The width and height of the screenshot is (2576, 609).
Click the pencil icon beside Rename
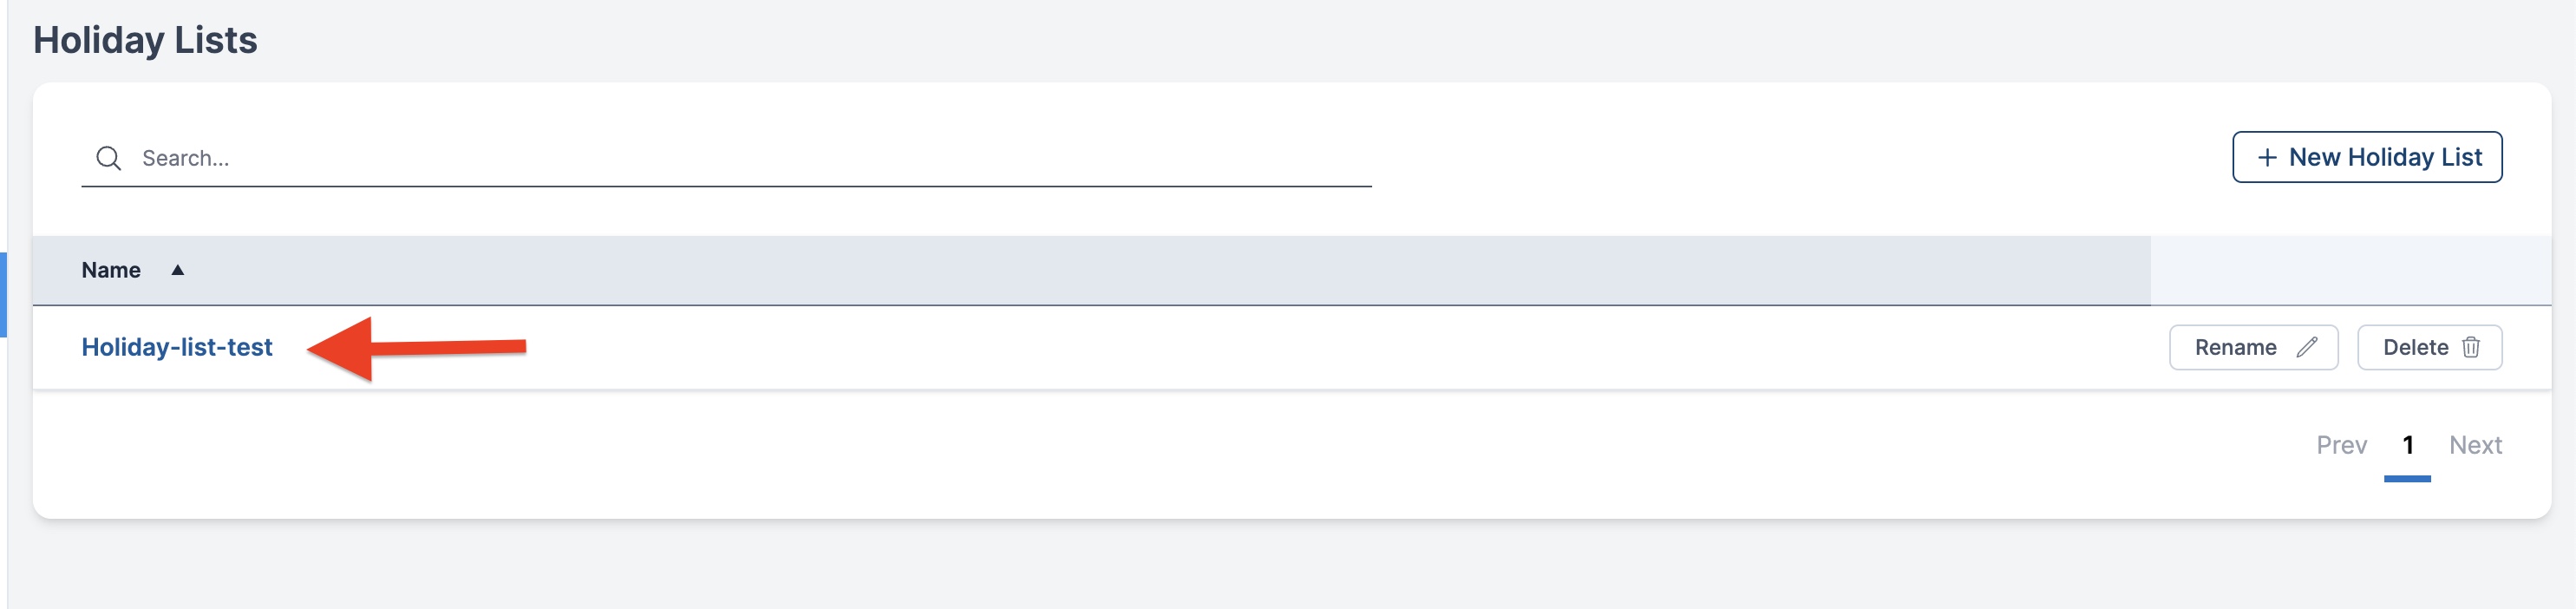point(2307,347)
